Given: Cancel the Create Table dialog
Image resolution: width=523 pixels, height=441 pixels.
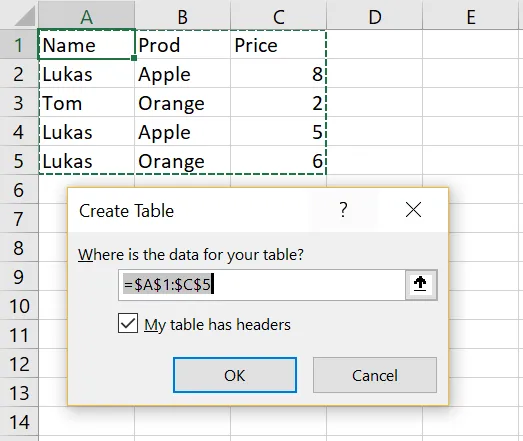Looking at the screenshot, I should [375, 375].
